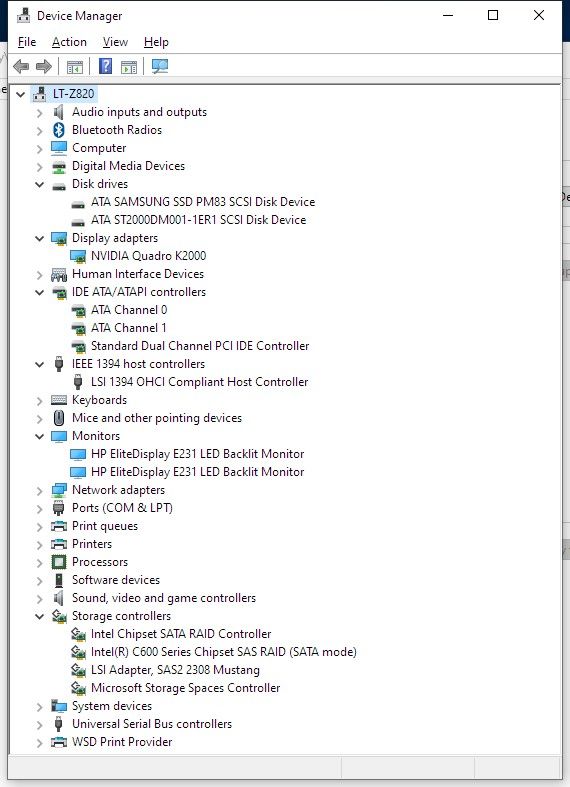Select the LT-Z820 computer name

pyautogui.click(x=73, y=94)
